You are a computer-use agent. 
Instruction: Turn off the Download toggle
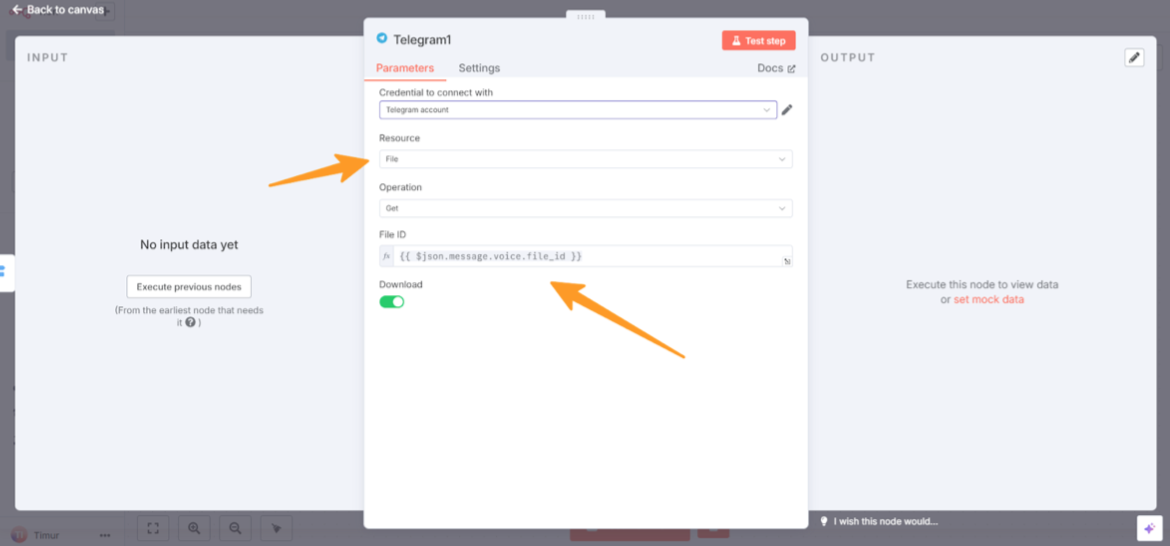click(392, 301)
